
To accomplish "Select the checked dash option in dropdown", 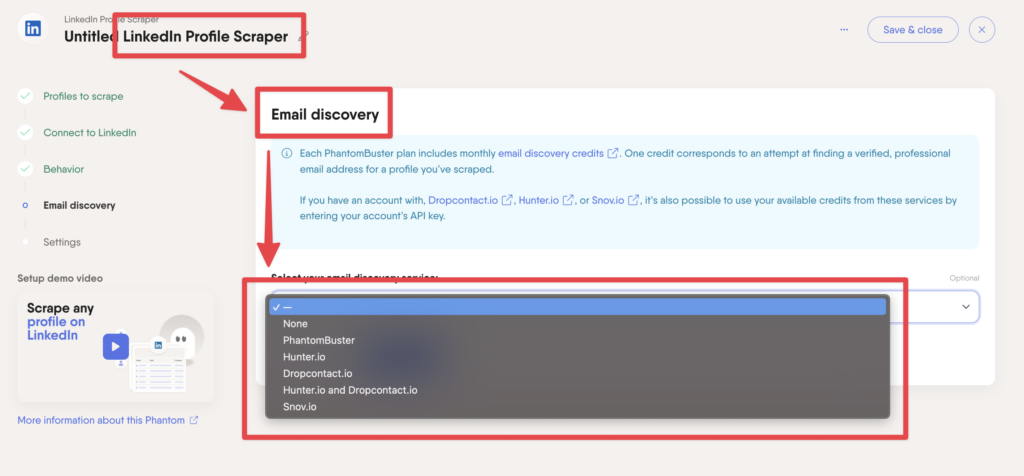I will pyautogui.click(x=577, y=307).
